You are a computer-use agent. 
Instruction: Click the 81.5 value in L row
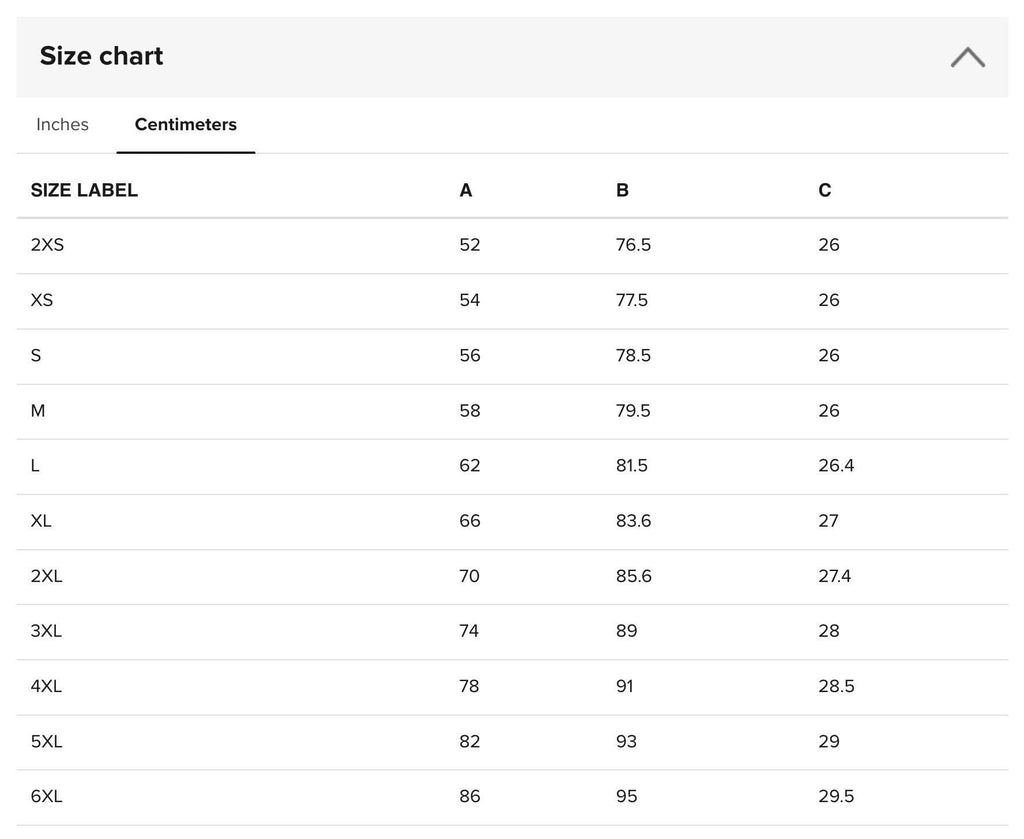(x=632, y=466)
